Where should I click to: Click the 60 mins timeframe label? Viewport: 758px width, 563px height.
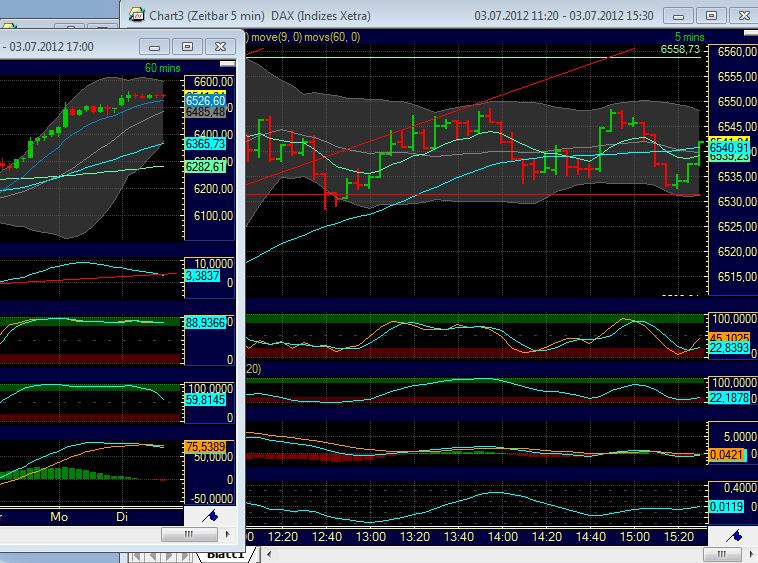click(162, 68)
